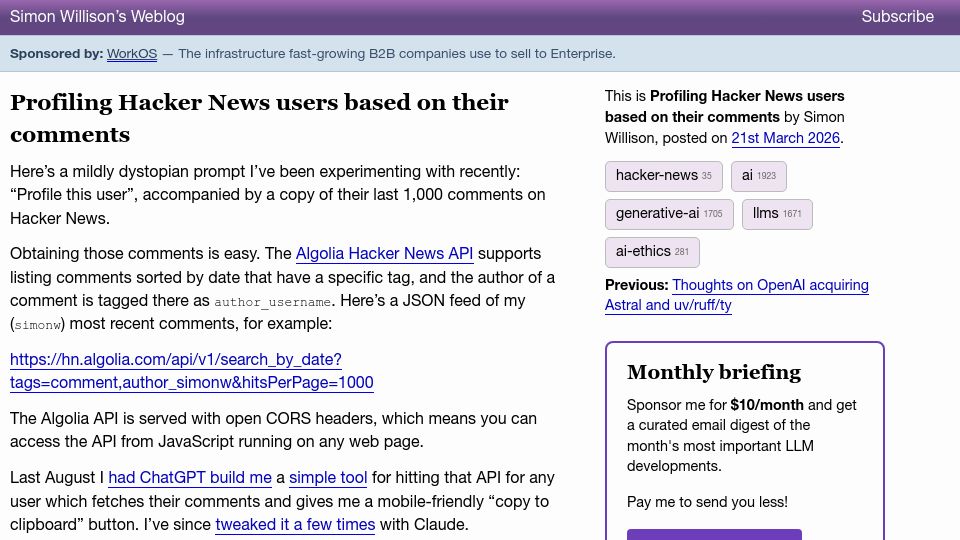
Task: Open the 'simple tool' link
Action: 328,478
